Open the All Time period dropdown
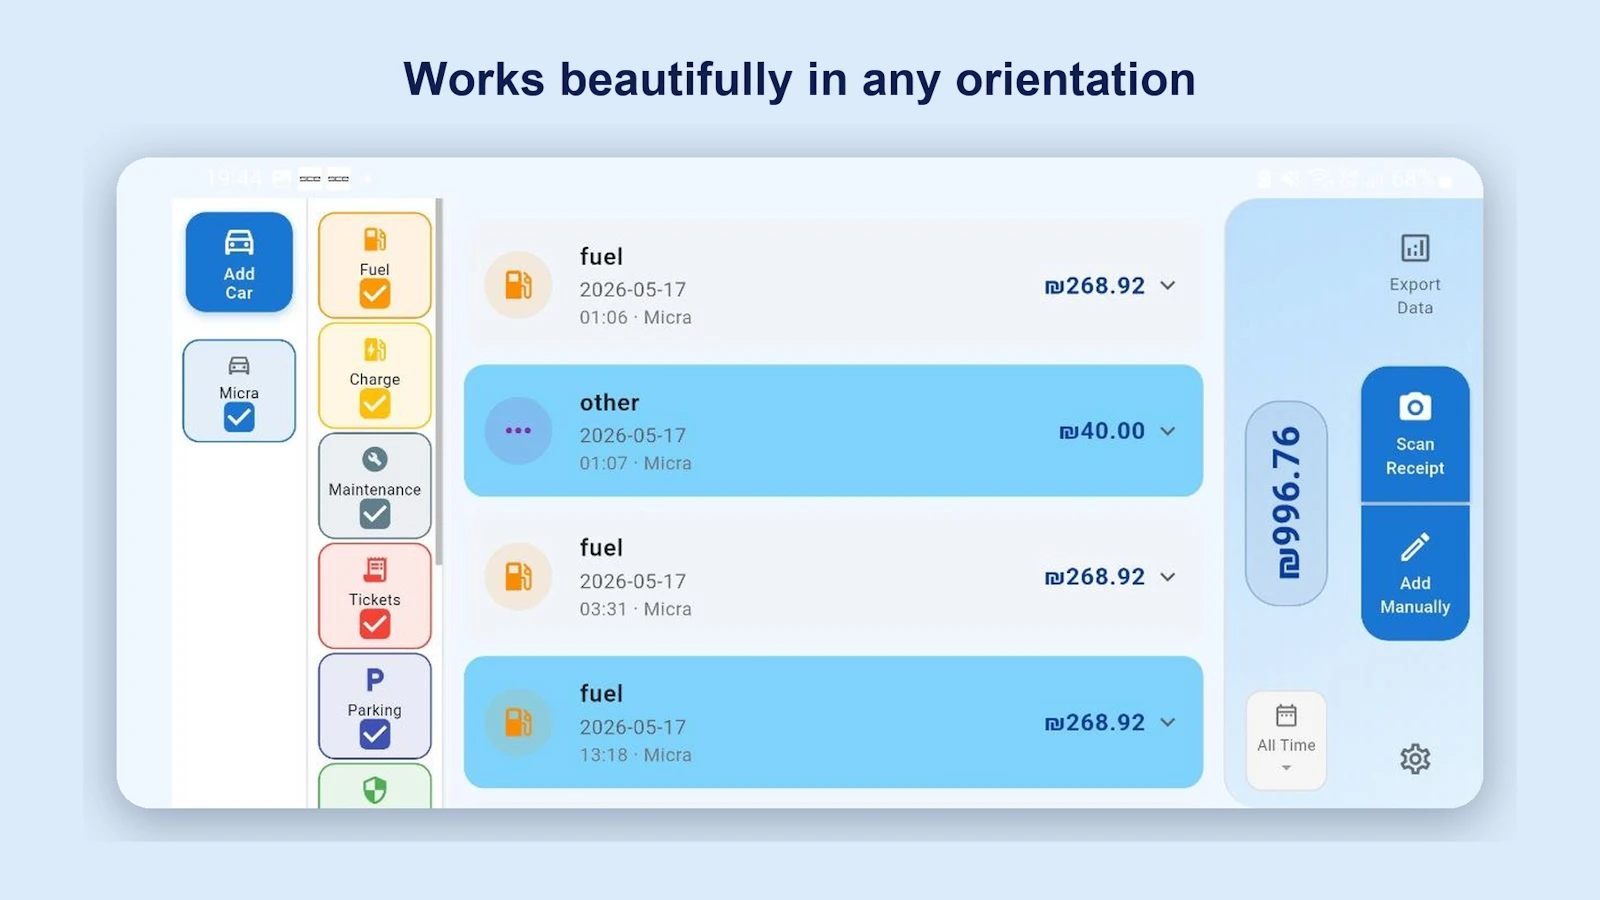This screenshot has height=900, width=1600. pos(1286,741)
